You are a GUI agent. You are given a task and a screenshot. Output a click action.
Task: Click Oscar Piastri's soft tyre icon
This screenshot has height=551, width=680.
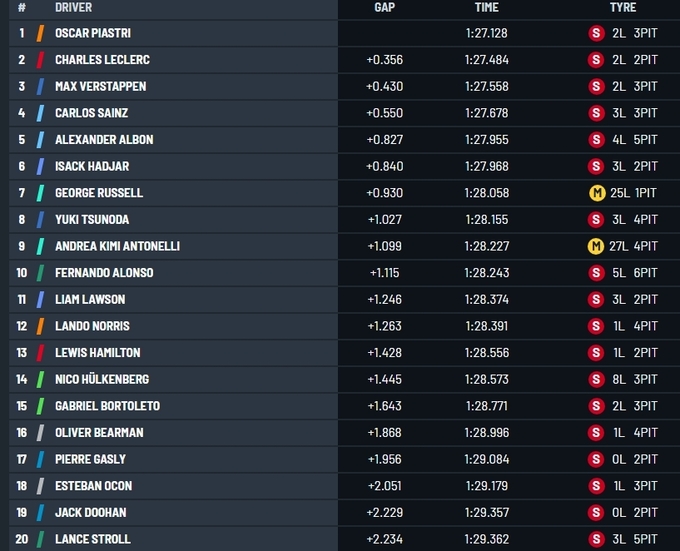coord(596,33)
